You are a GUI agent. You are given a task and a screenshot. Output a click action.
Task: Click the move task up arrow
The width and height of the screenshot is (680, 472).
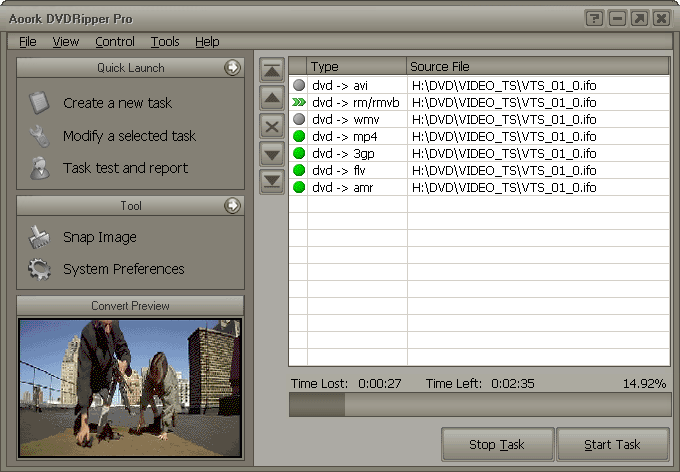coord(271,98)
